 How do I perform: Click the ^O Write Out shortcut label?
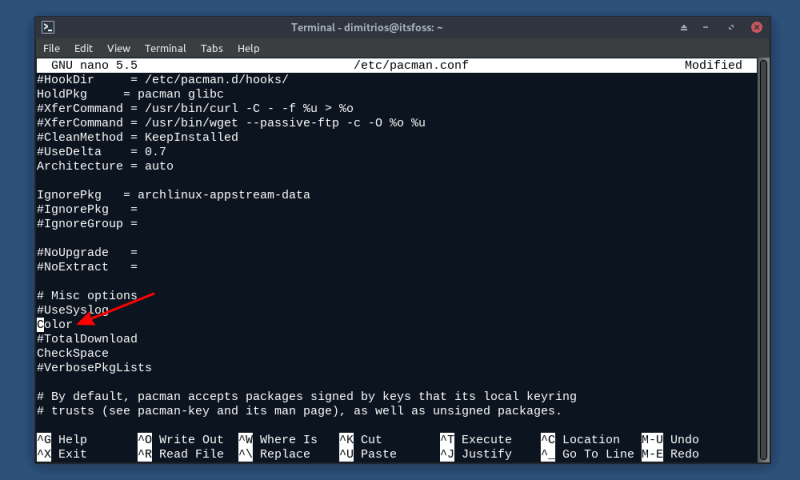180,440
